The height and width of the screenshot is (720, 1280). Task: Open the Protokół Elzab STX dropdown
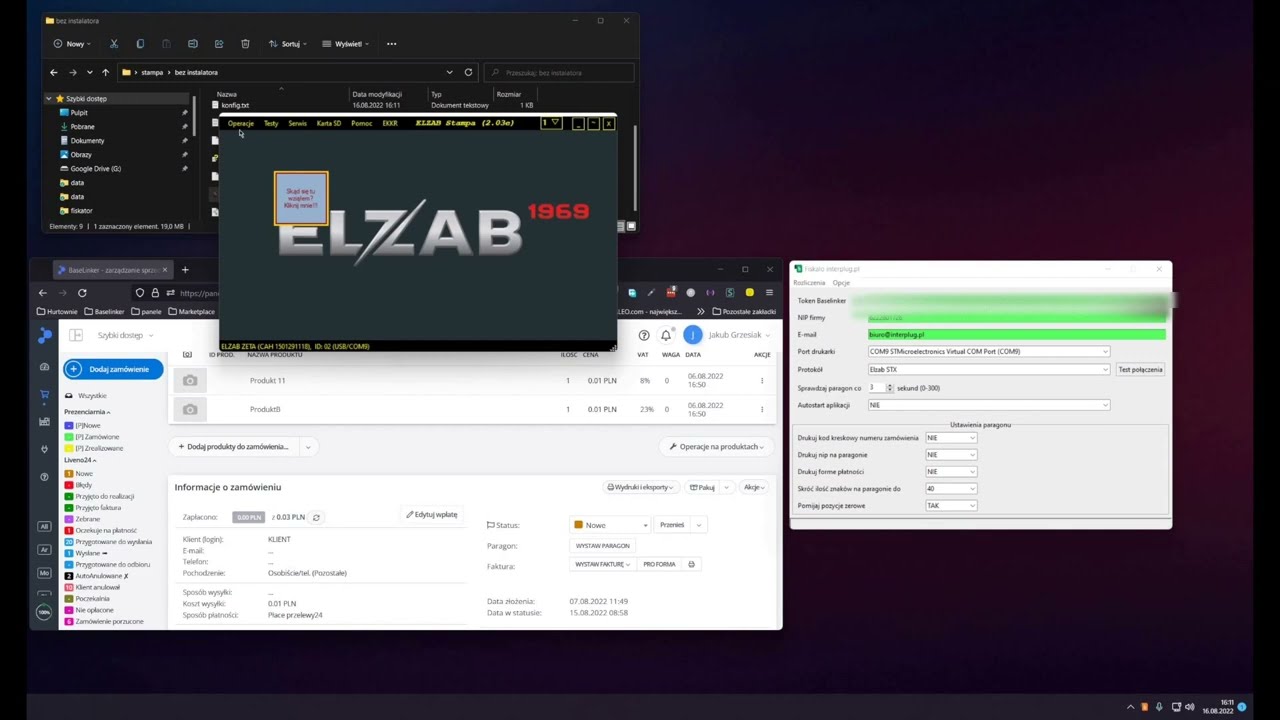pos(989,369)
